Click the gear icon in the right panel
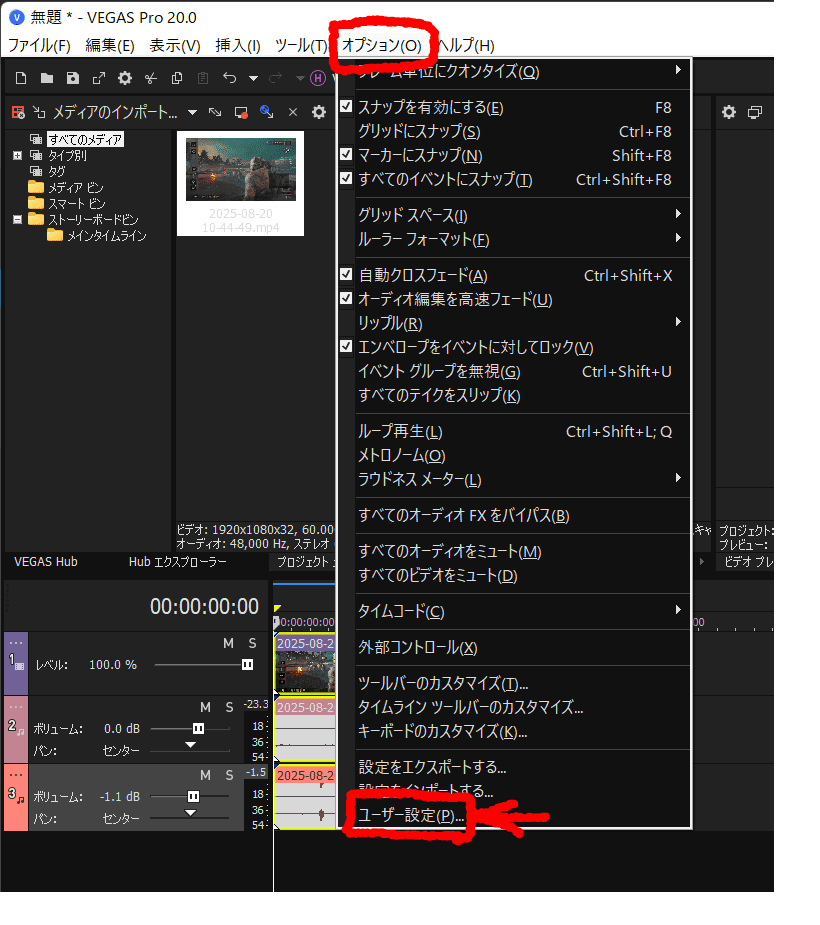This screenshot has height=925, width=820. [729, 112]
